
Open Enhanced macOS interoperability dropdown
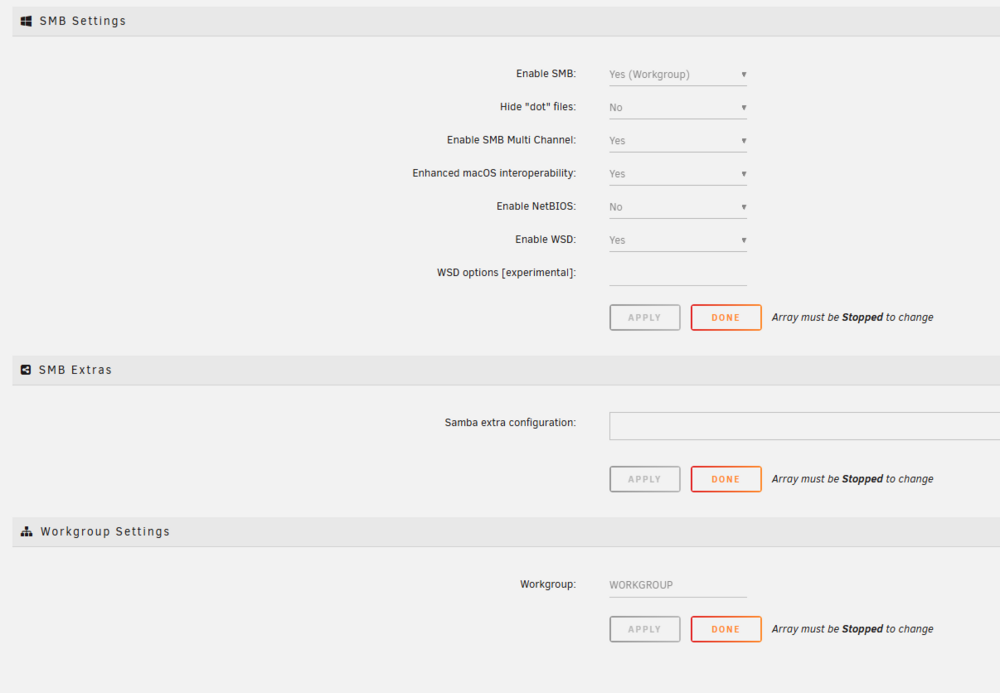coord(677,174)
